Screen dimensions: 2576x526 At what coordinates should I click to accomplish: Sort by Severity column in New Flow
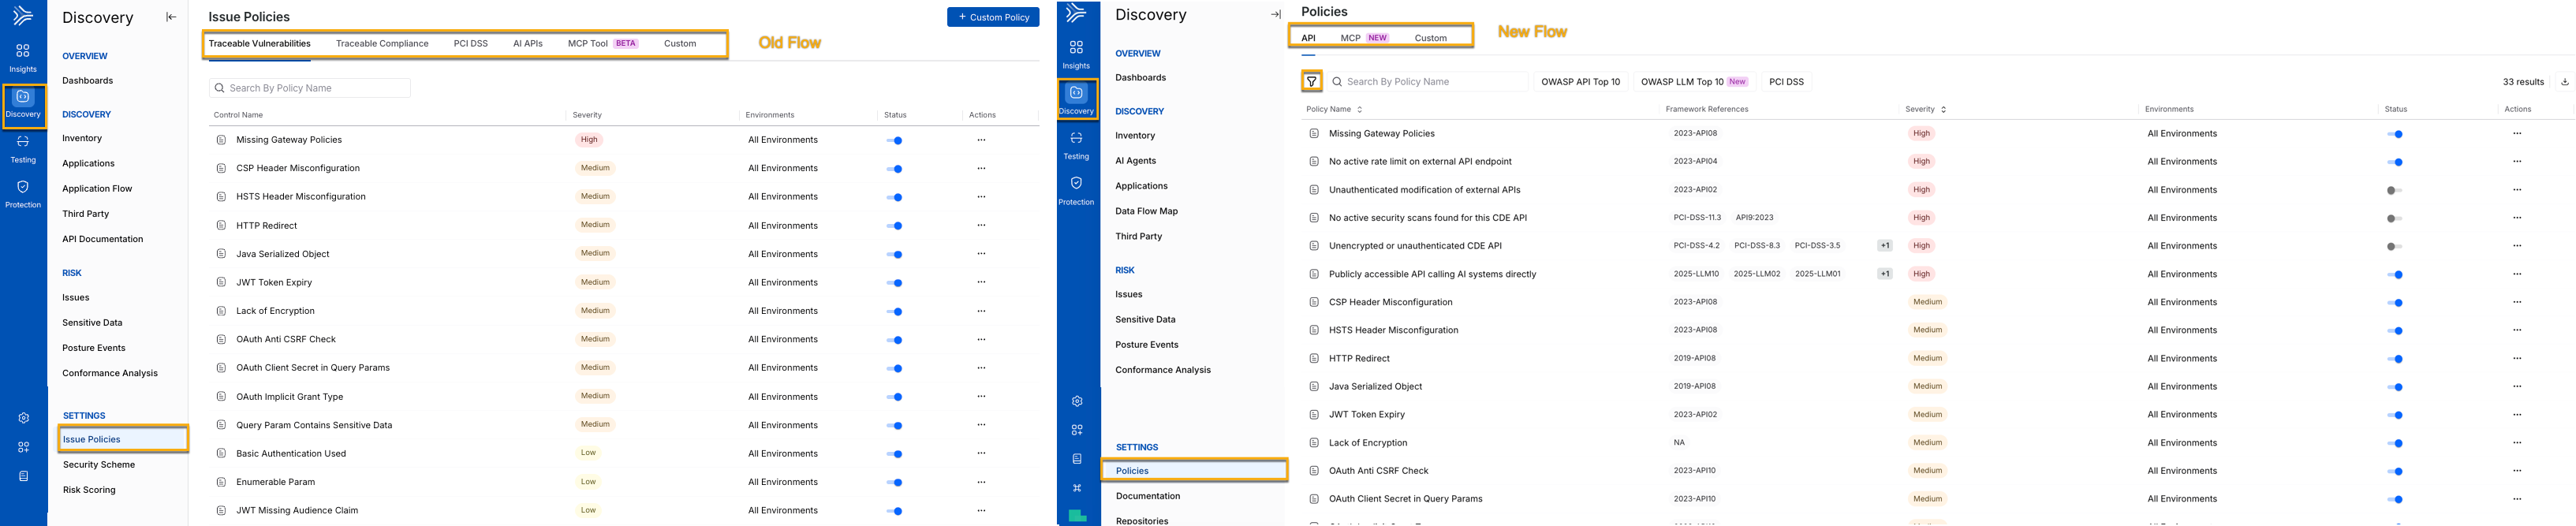pos(1925,109)
